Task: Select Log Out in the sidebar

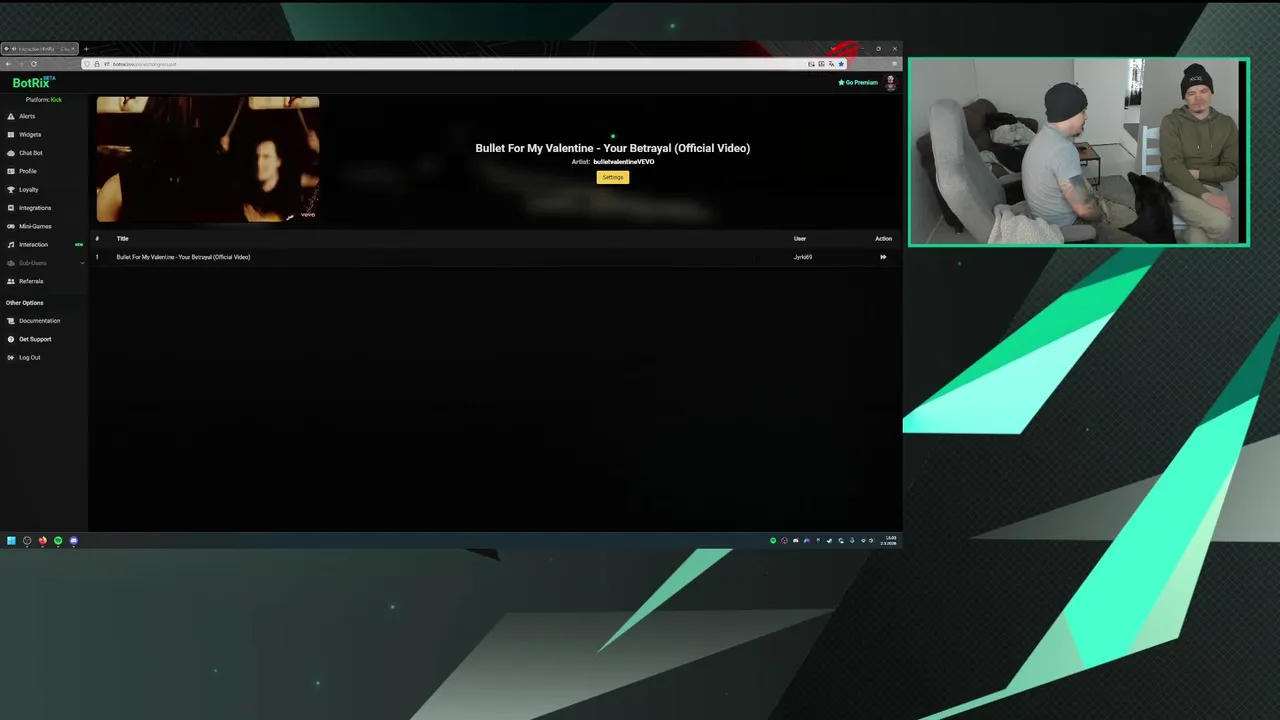Action: (x=30, y=357)
